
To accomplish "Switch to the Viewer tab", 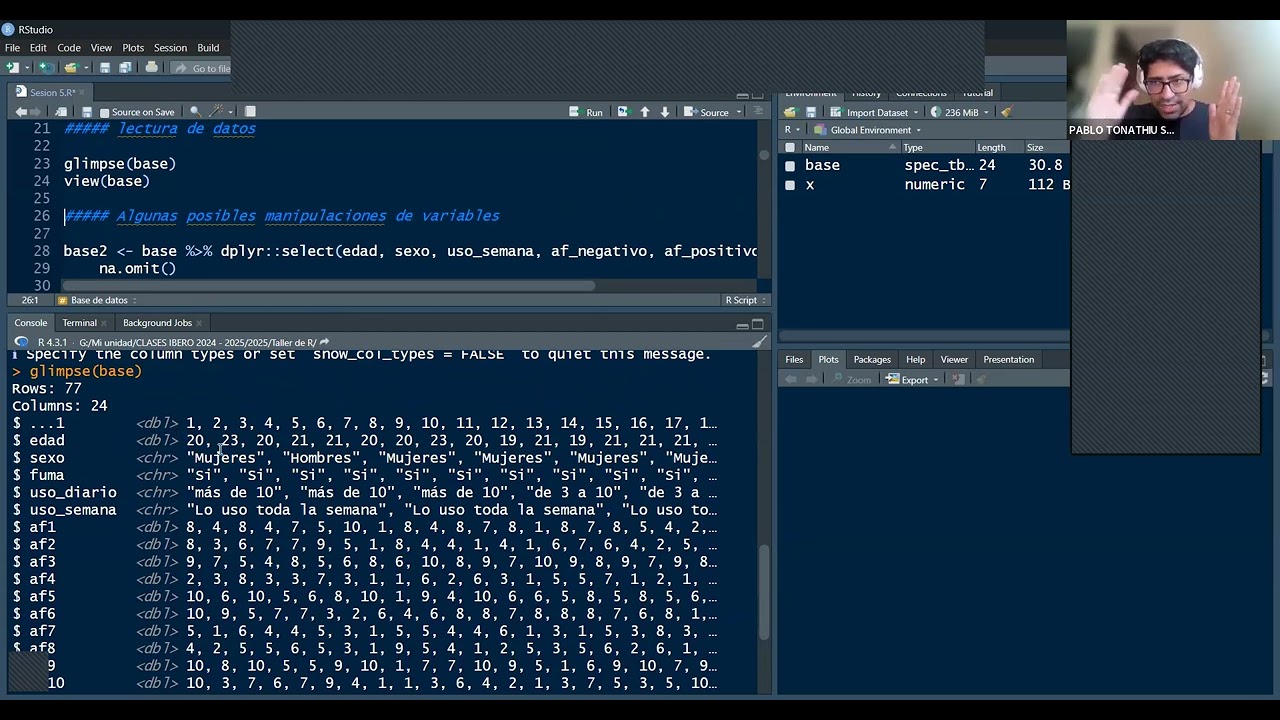I will 954,360.
